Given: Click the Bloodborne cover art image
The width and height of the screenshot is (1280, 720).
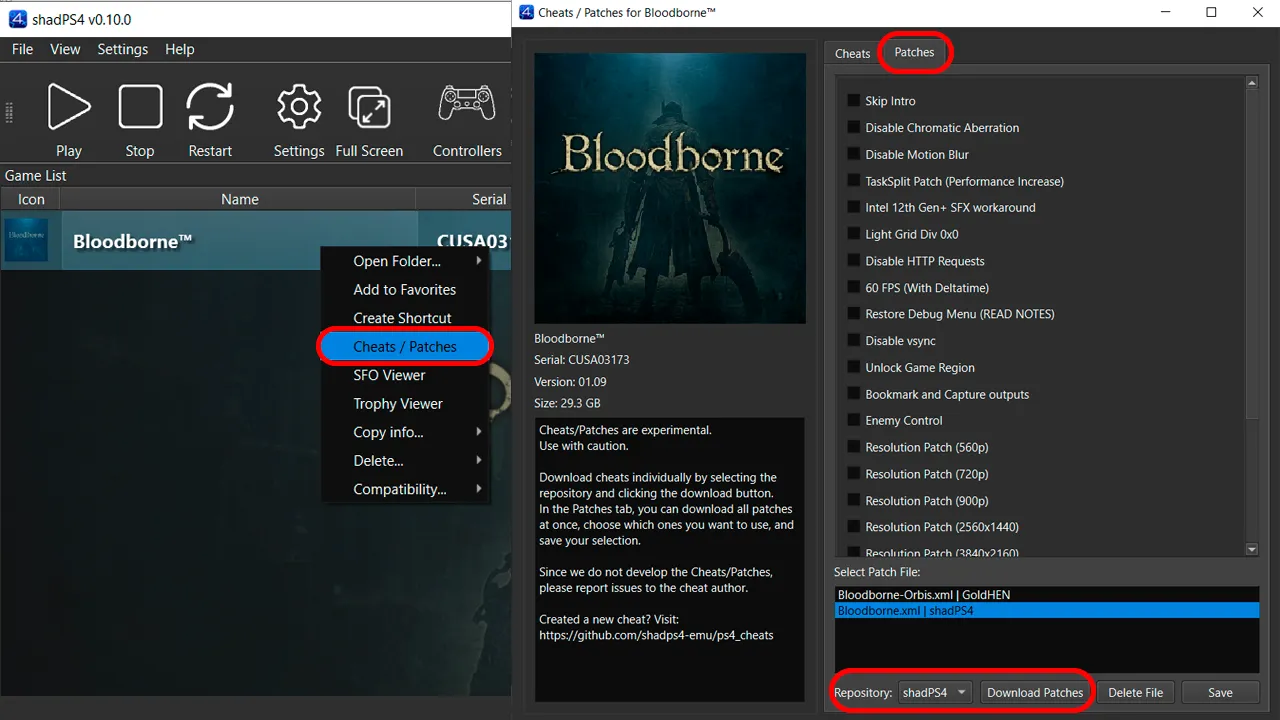Looking at the screenshot, I should click(670, 188).
